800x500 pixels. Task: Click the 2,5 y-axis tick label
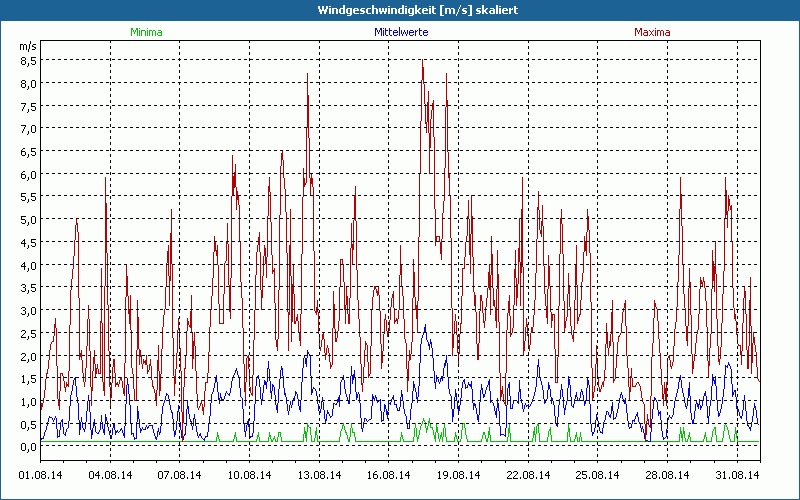[30, 334]
